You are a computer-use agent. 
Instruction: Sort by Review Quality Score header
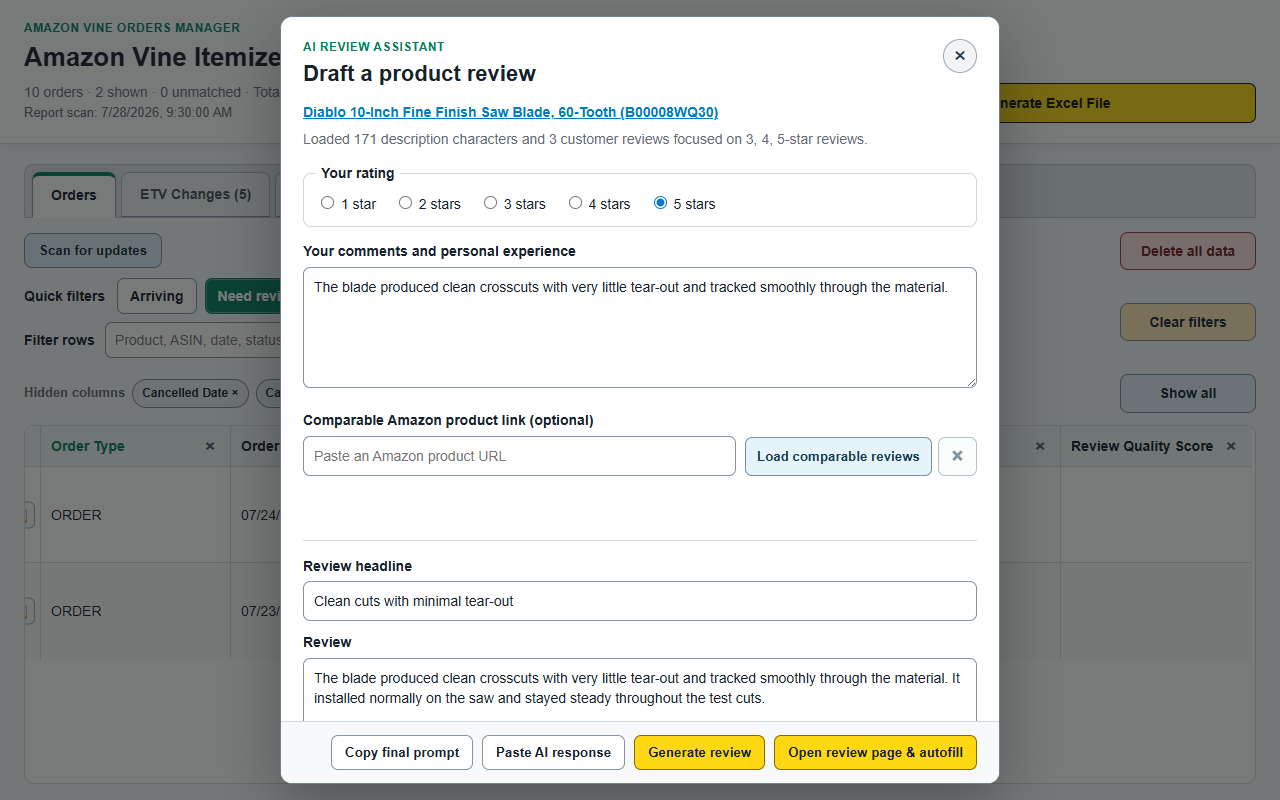[x=1142, y=446]
